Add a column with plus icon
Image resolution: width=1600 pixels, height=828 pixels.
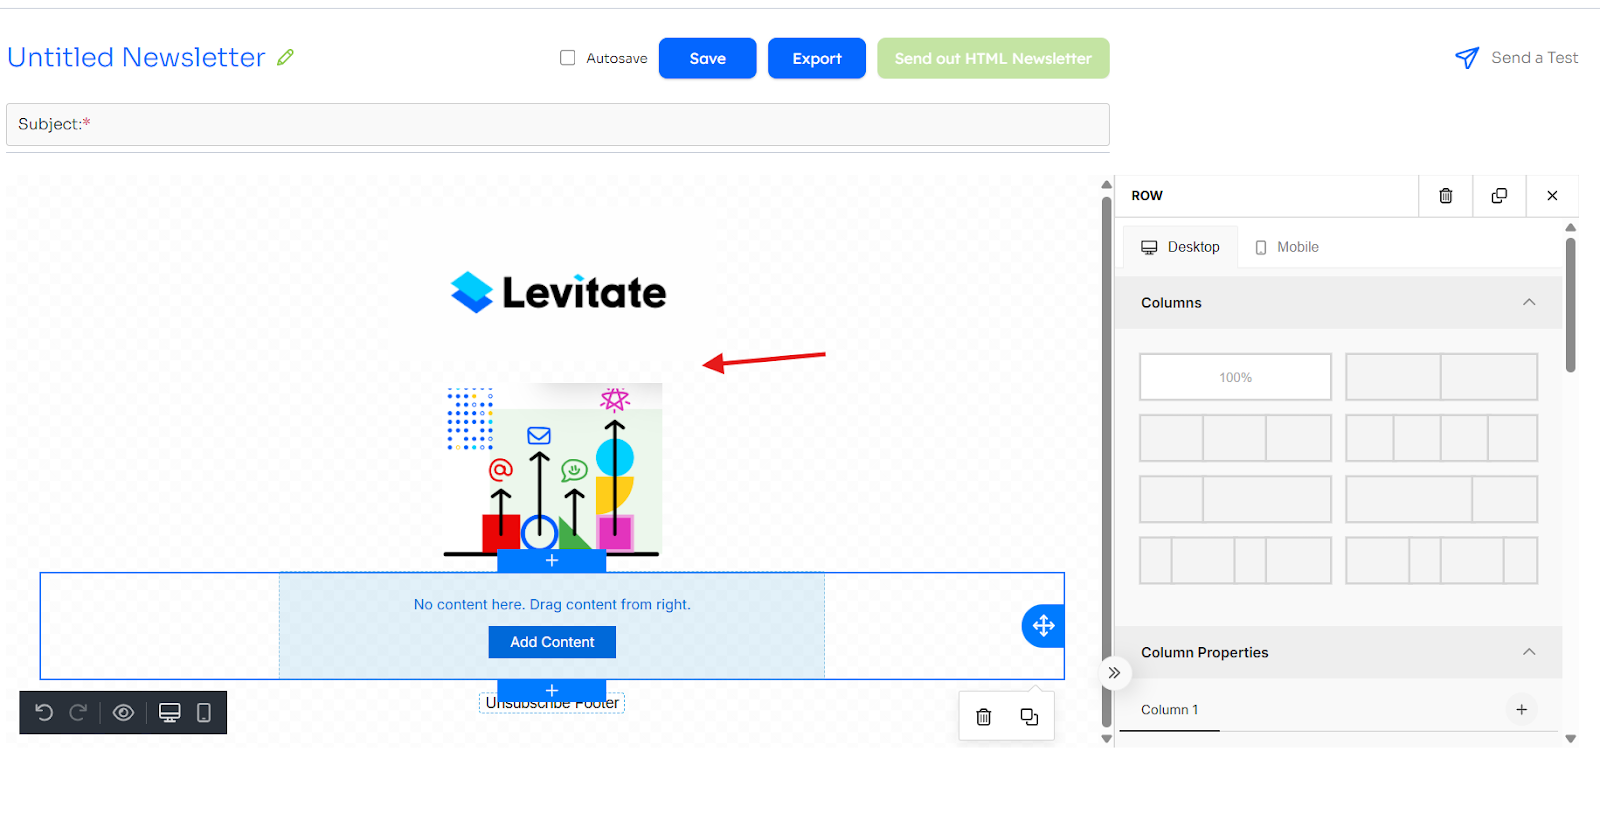[1521, 710]
